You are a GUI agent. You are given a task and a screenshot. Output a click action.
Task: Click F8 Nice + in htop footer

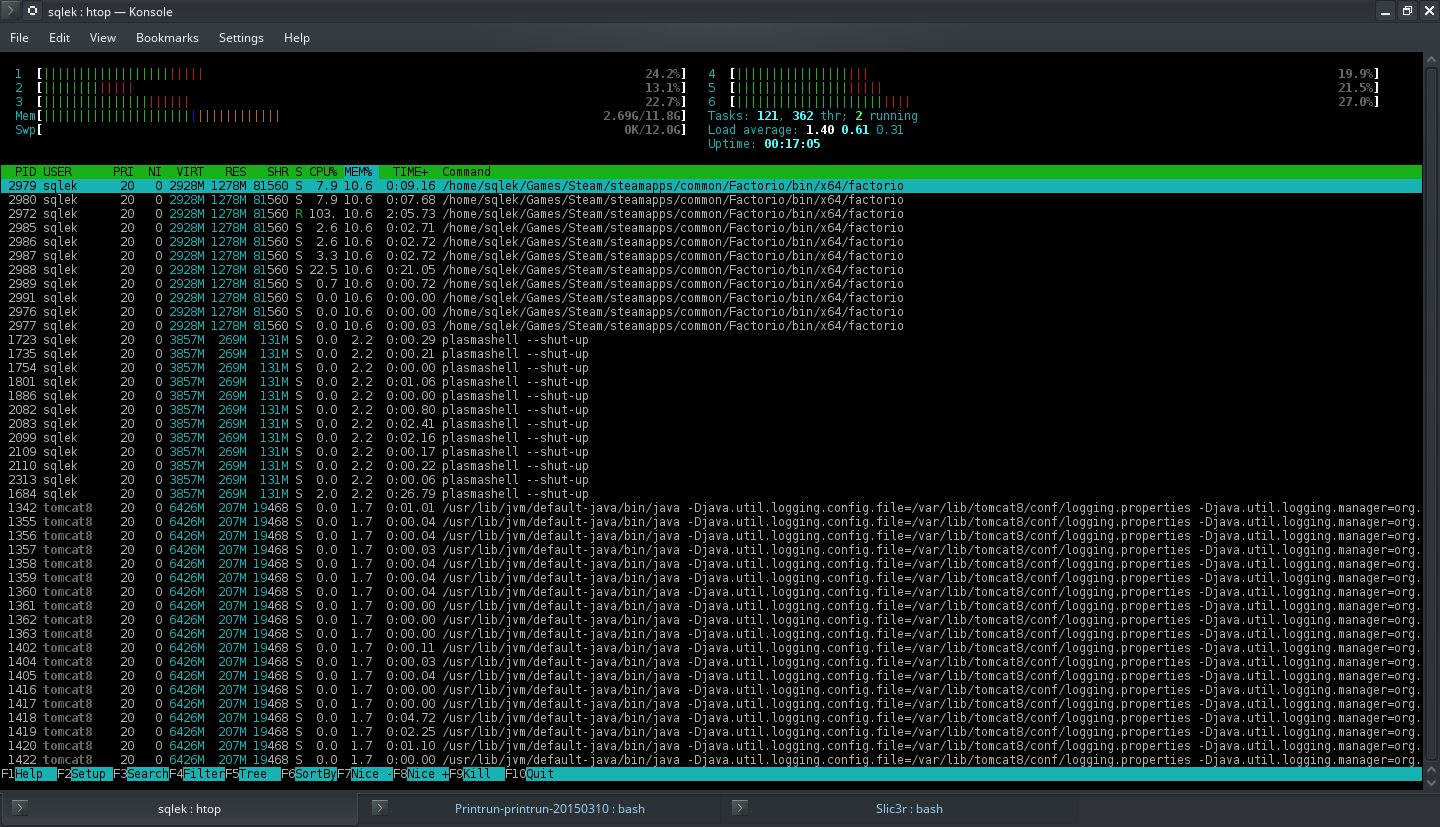[421, 774]
